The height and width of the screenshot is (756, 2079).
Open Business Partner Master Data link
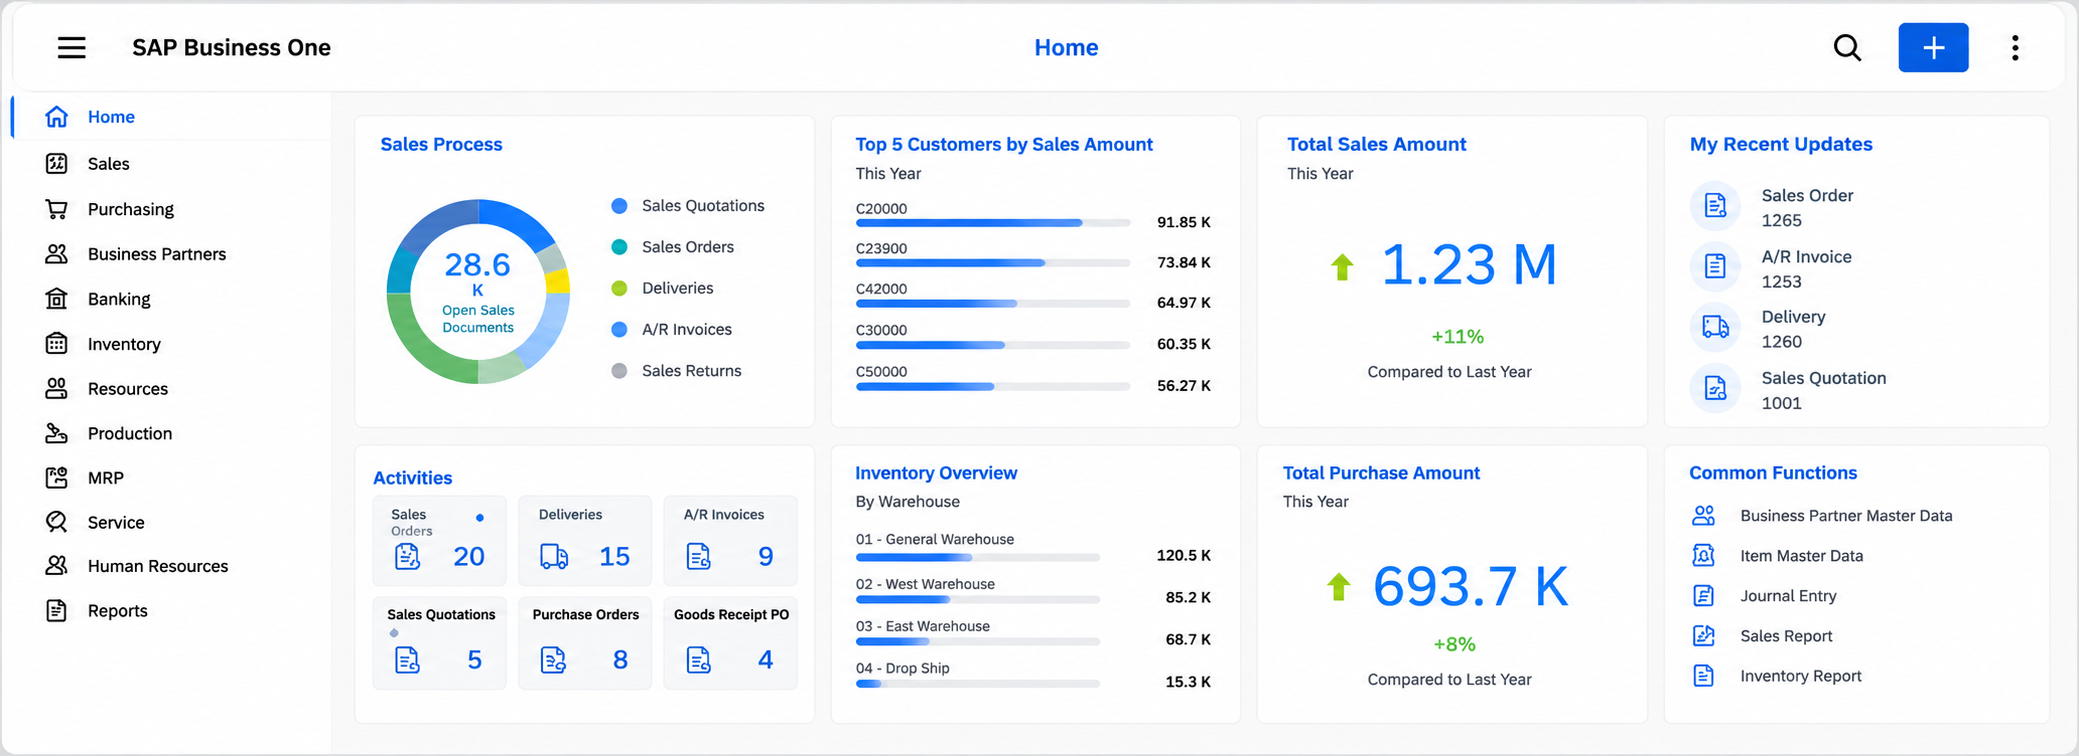click(x=1846, y=516)
